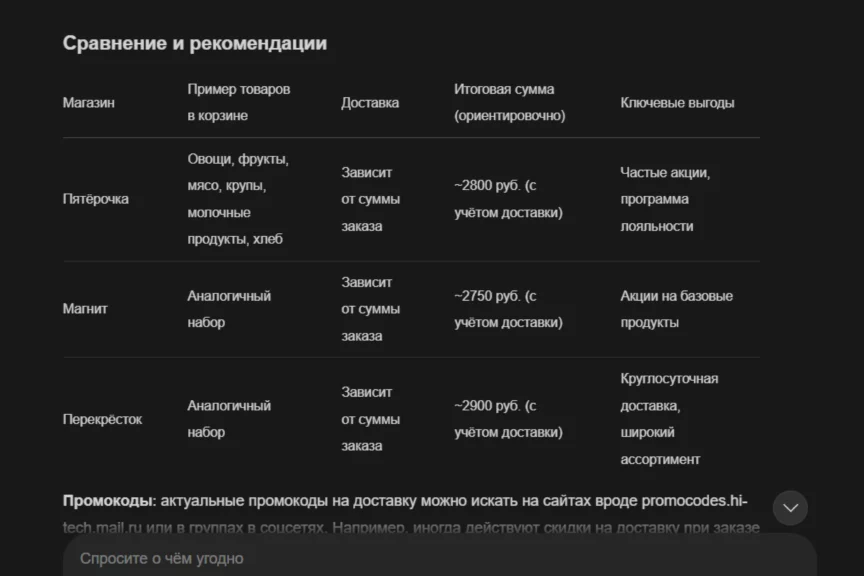
Task: Click the scroll-to-bottom chevron button
Action: click(x=790, y=508)
